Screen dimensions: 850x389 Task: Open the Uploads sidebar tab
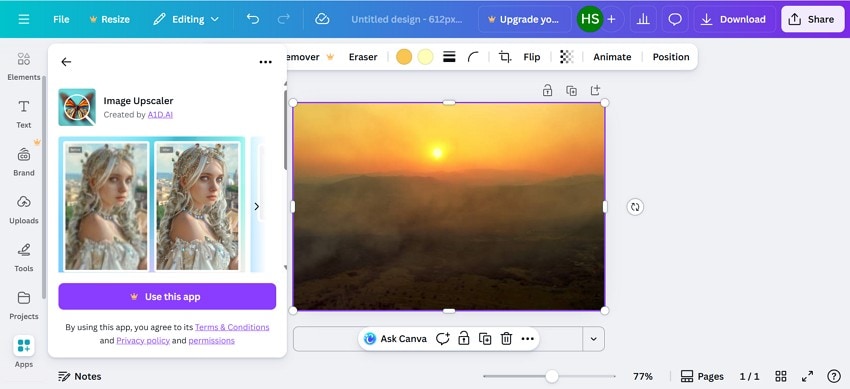coord(23,210)
